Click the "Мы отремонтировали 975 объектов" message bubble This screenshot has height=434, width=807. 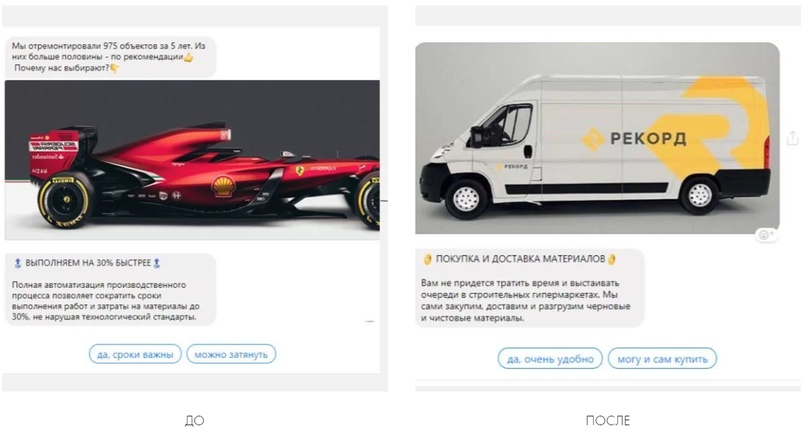(111, 57)
